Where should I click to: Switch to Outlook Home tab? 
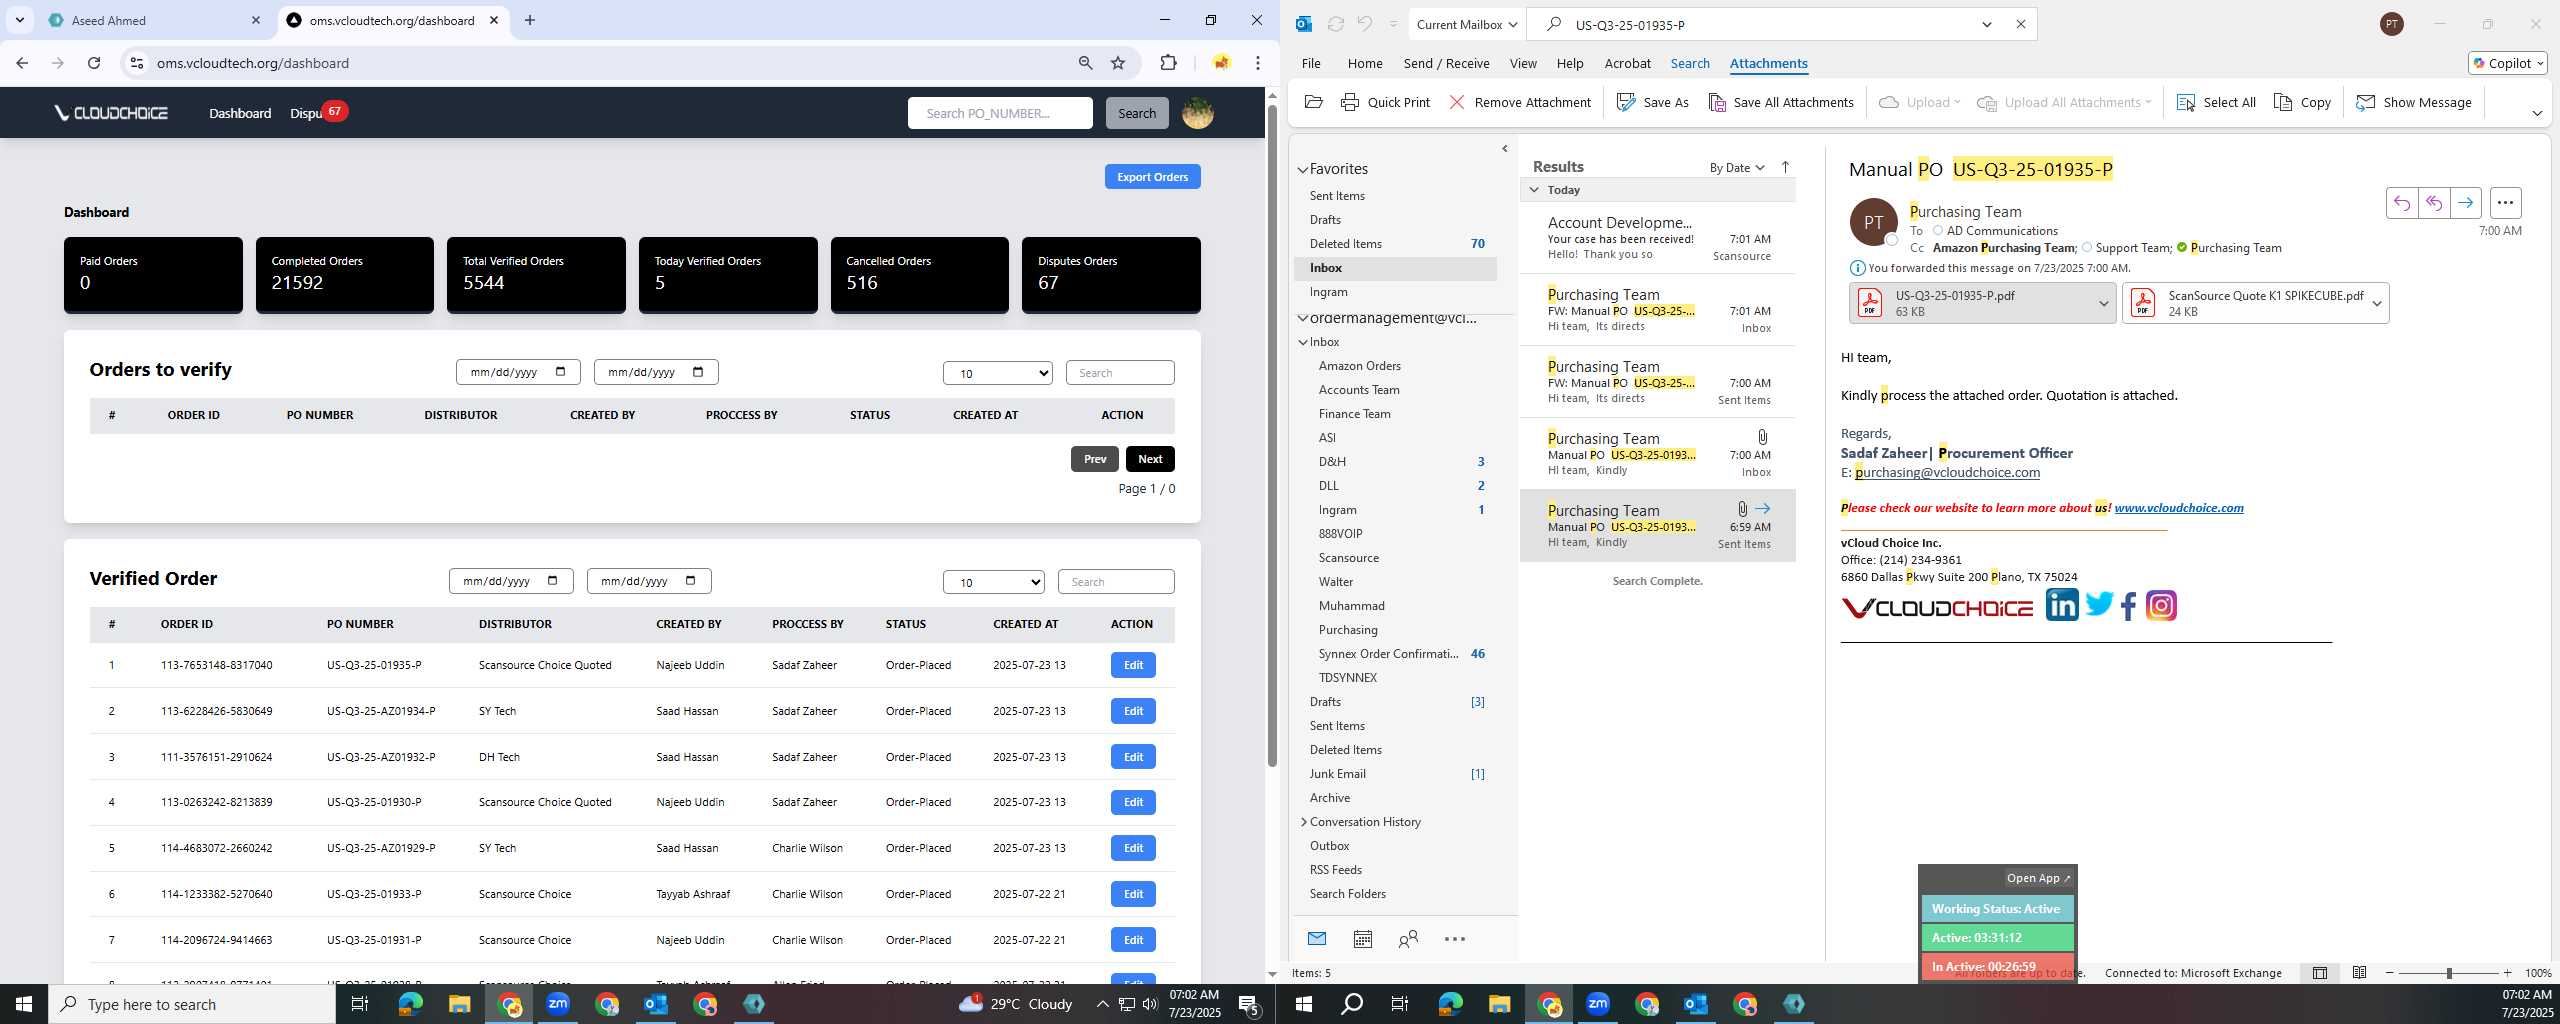(1364, 63)
